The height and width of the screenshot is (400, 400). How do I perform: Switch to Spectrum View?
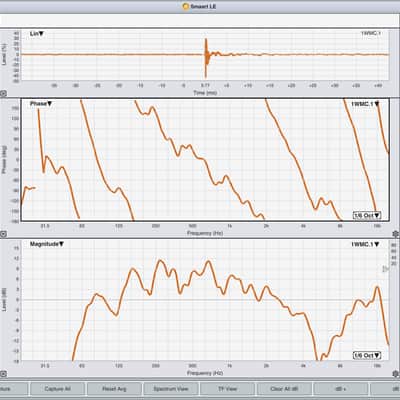pyautogui.click(x=171, y=389)
